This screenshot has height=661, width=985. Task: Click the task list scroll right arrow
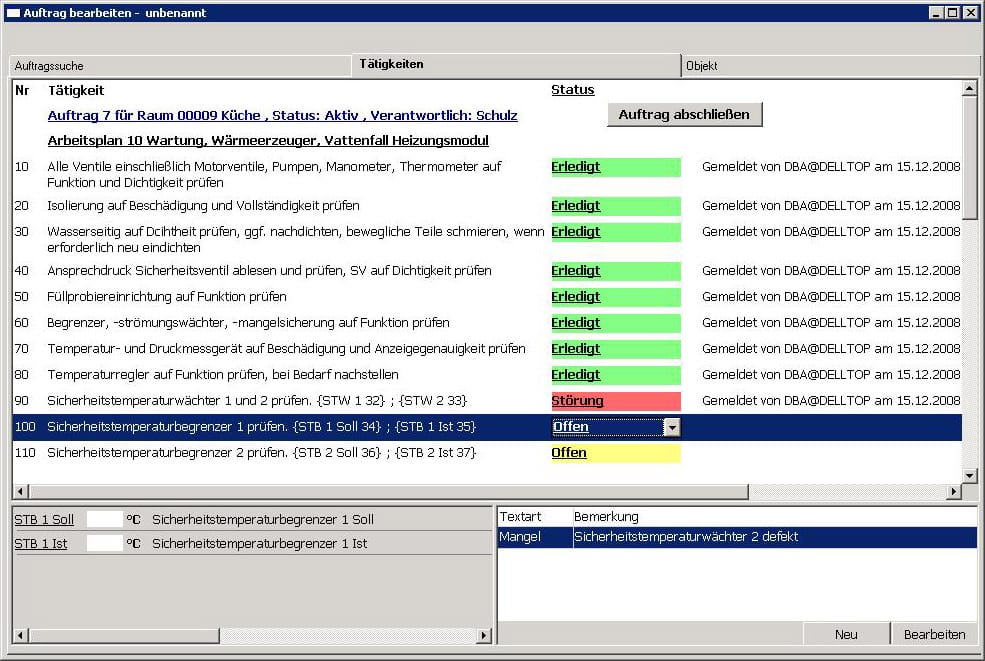[954, 491]
